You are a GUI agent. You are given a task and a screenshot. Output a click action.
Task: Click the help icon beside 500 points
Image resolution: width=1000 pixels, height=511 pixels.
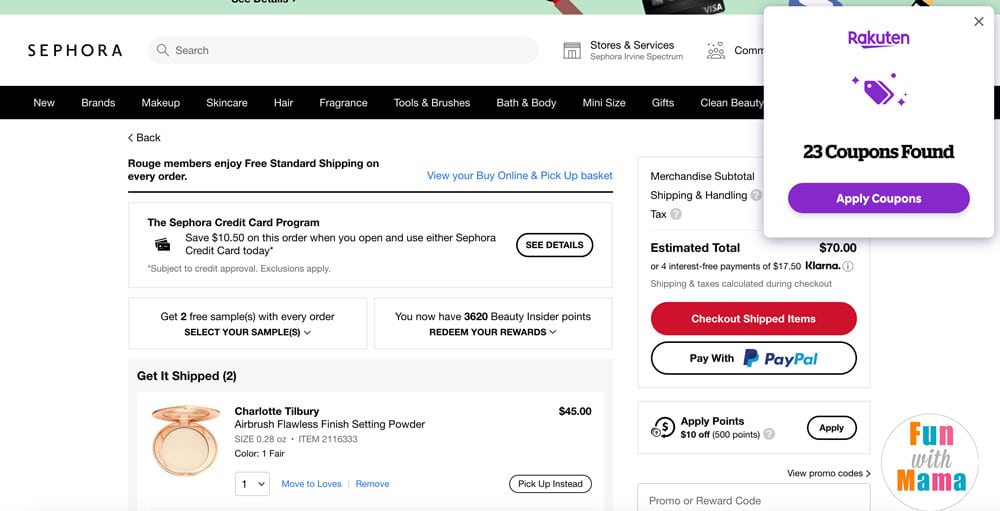coord(769,434)
